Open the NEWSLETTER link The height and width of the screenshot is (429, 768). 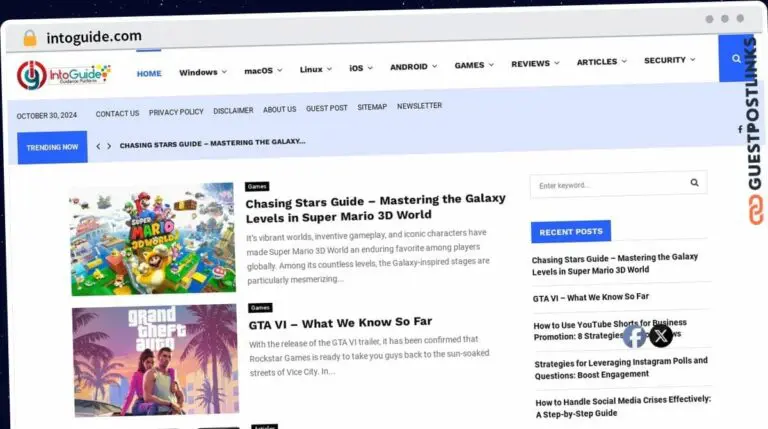coord(419,106)
